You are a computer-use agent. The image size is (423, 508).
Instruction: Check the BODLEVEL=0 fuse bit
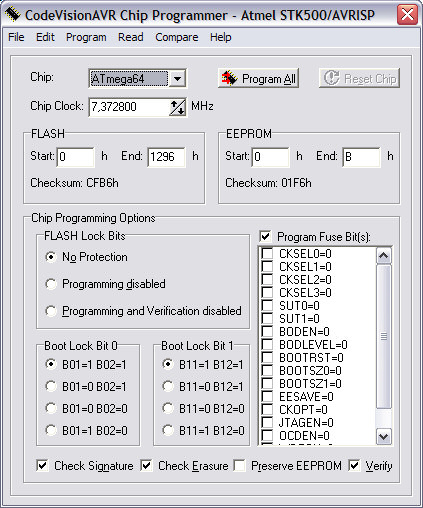[x=267, y=345]
